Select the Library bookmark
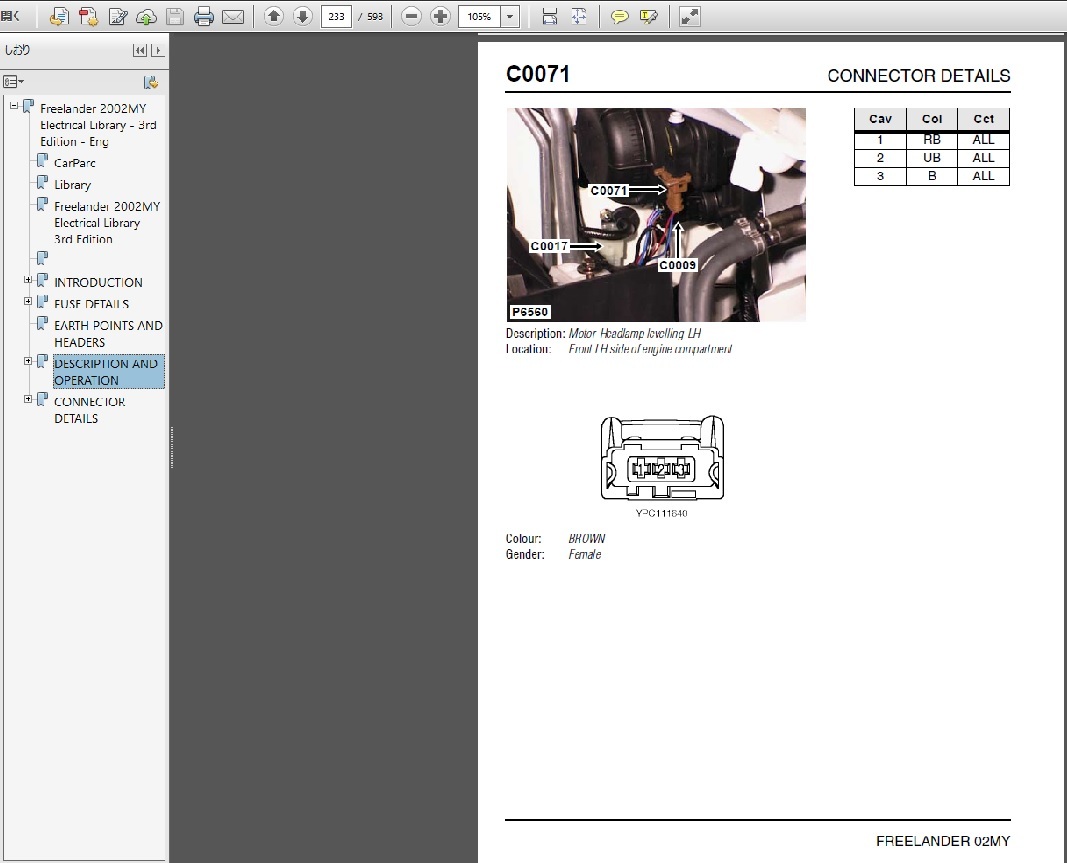The width and height of the screenshot is (1067, 863). coord(72,184)
